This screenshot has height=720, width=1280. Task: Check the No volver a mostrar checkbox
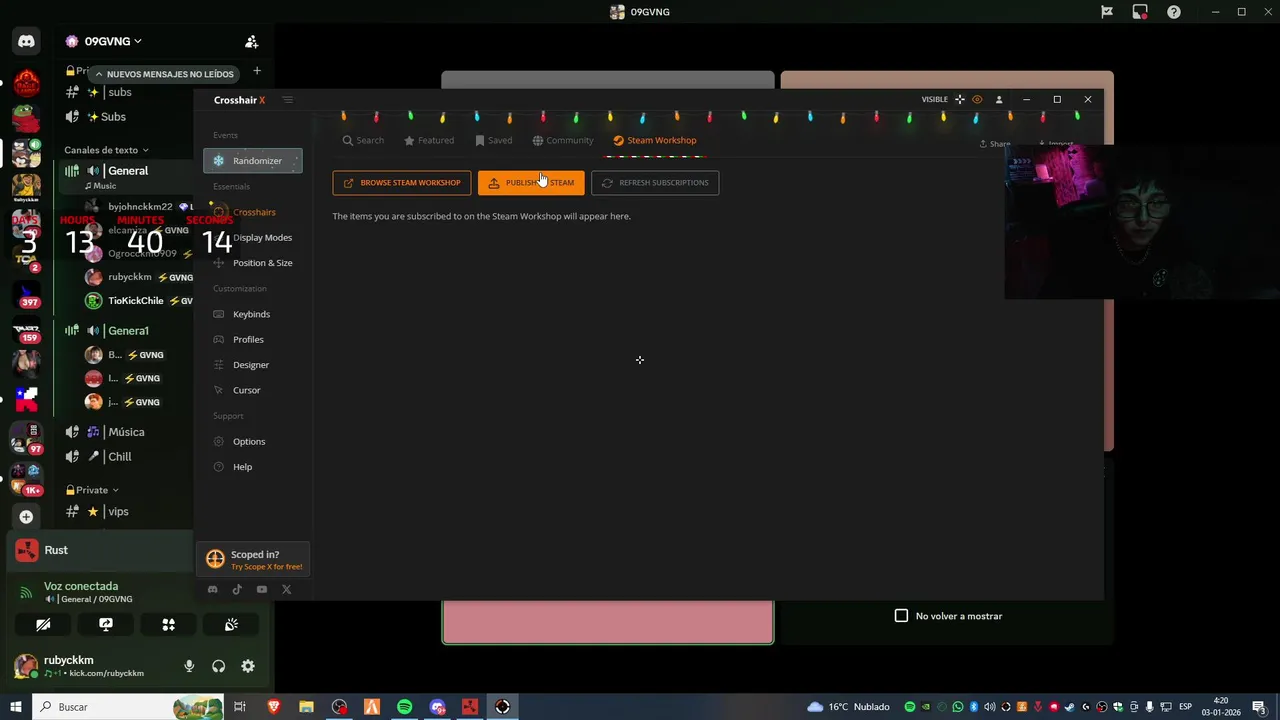tap(901, 616)
